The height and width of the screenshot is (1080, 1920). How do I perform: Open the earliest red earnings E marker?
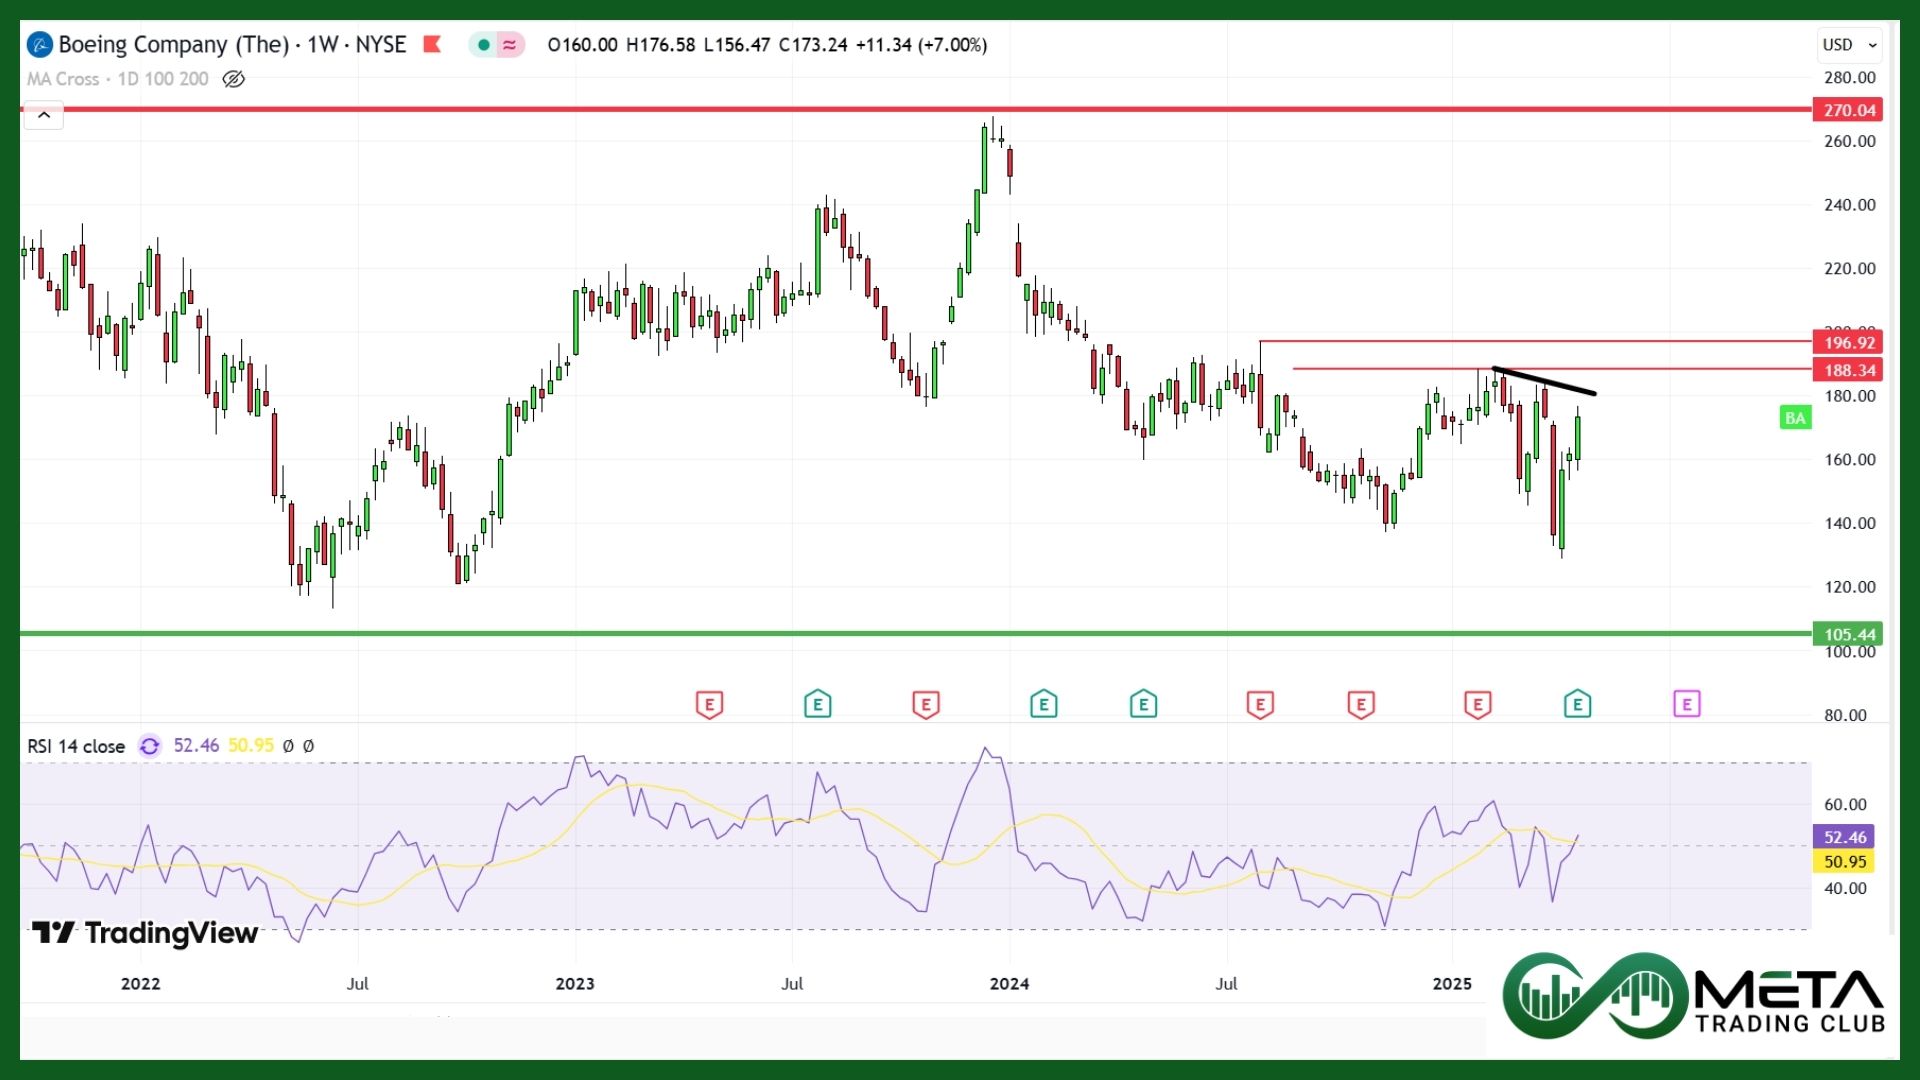click(x=709, y=704)
